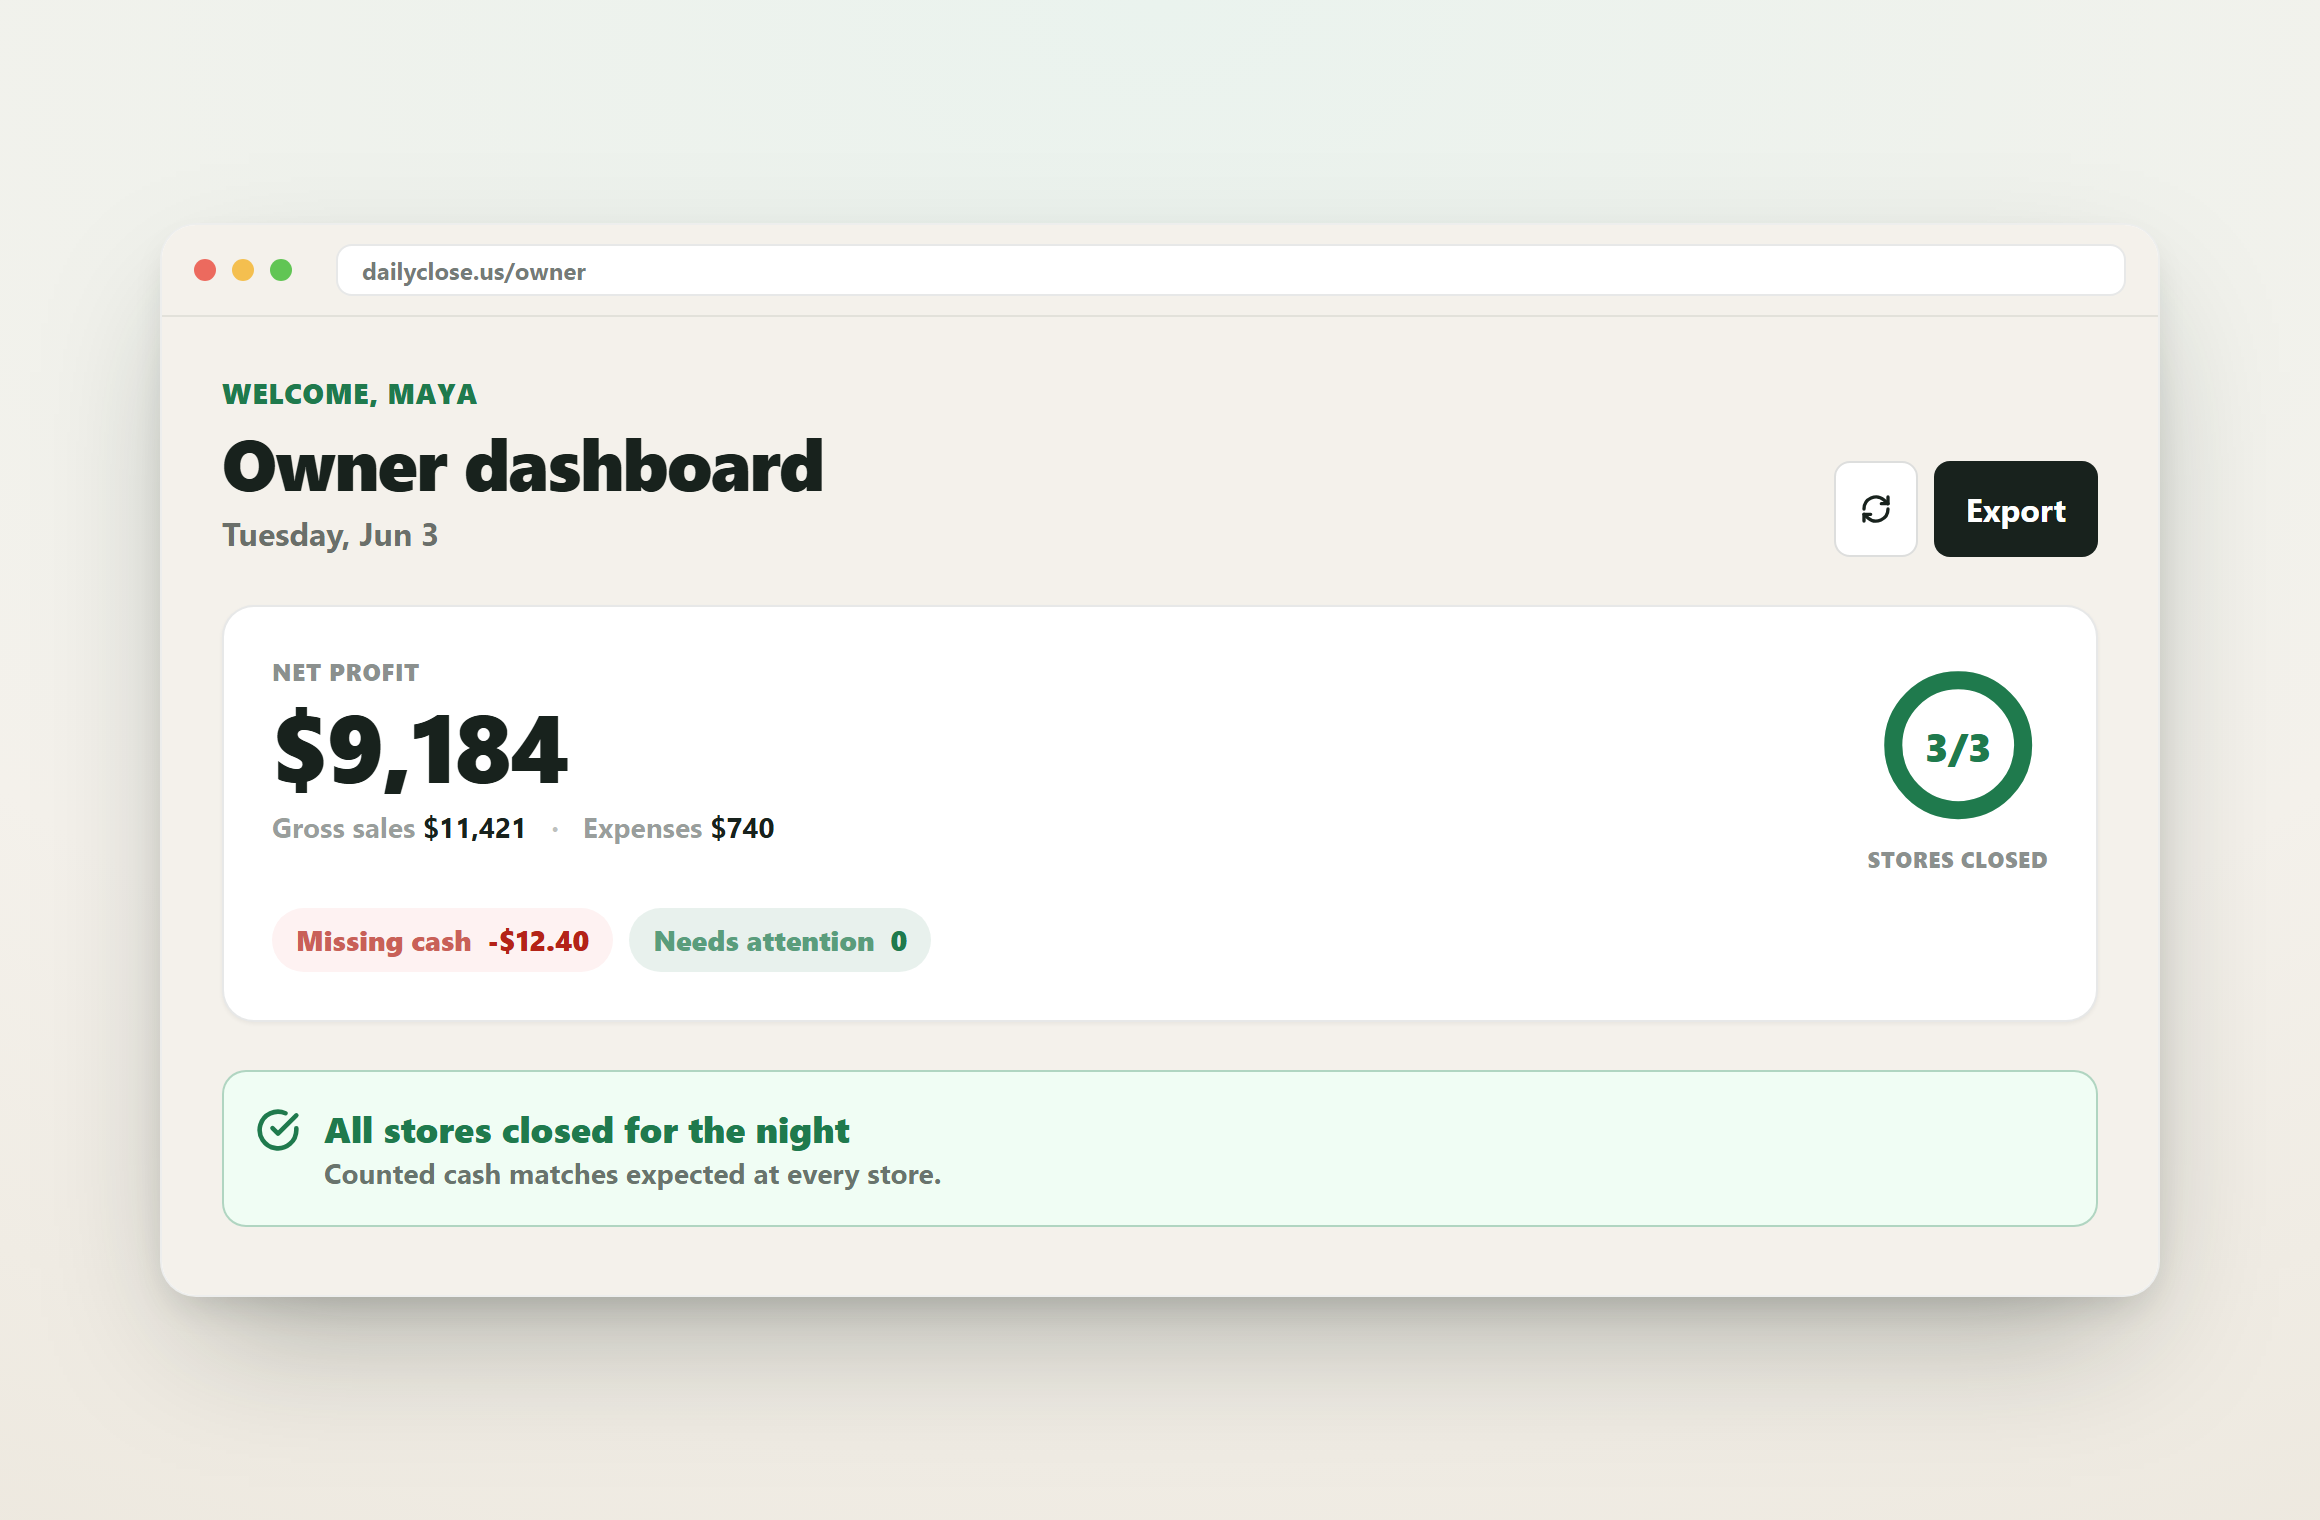This screenshot has width=2320, height=1520.
Task: Click the 3/3 stores closed progress ring
Action: coord(1957,745)
